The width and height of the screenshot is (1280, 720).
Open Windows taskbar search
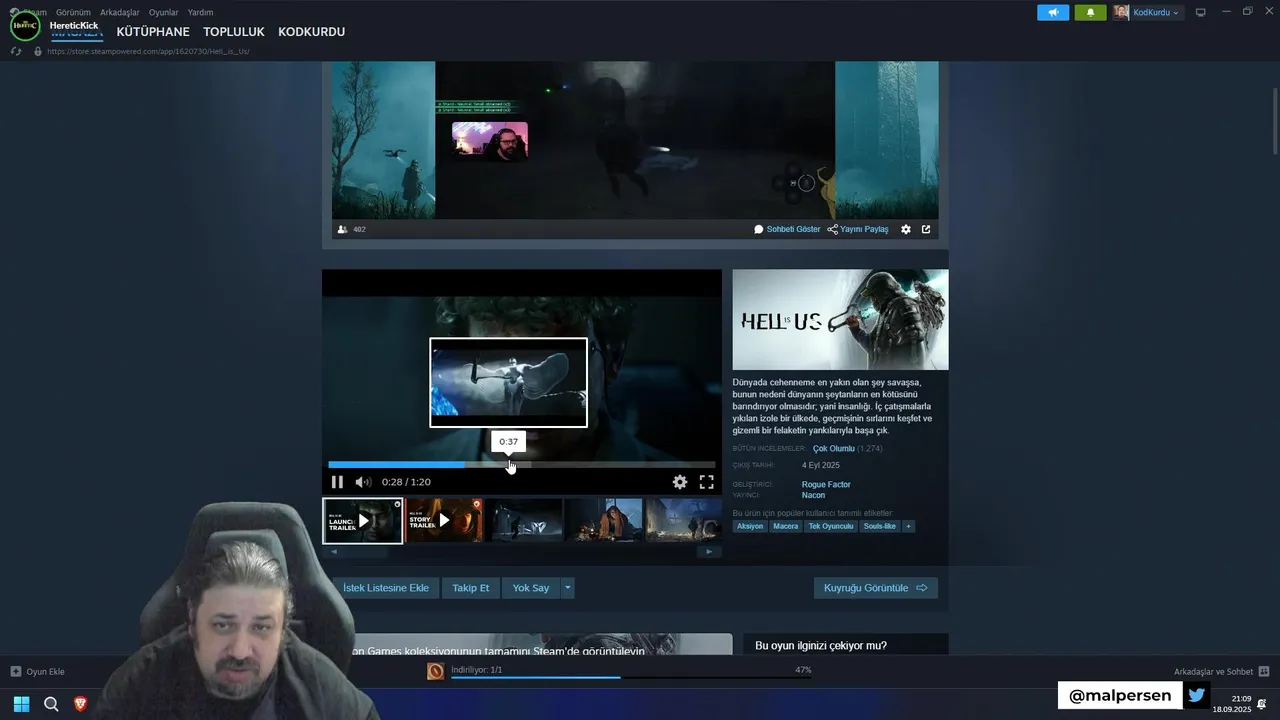click(x=51, y=704)
